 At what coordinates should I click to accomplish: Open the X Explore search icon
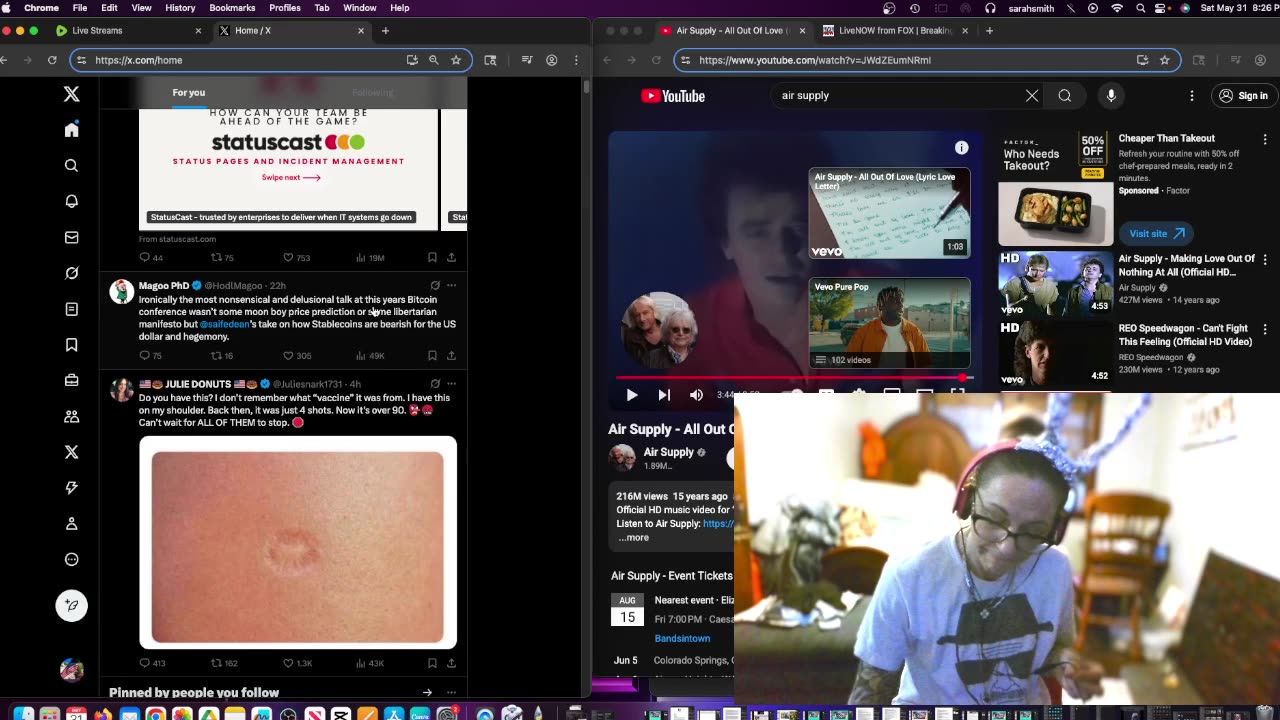[x=71, y=166]
